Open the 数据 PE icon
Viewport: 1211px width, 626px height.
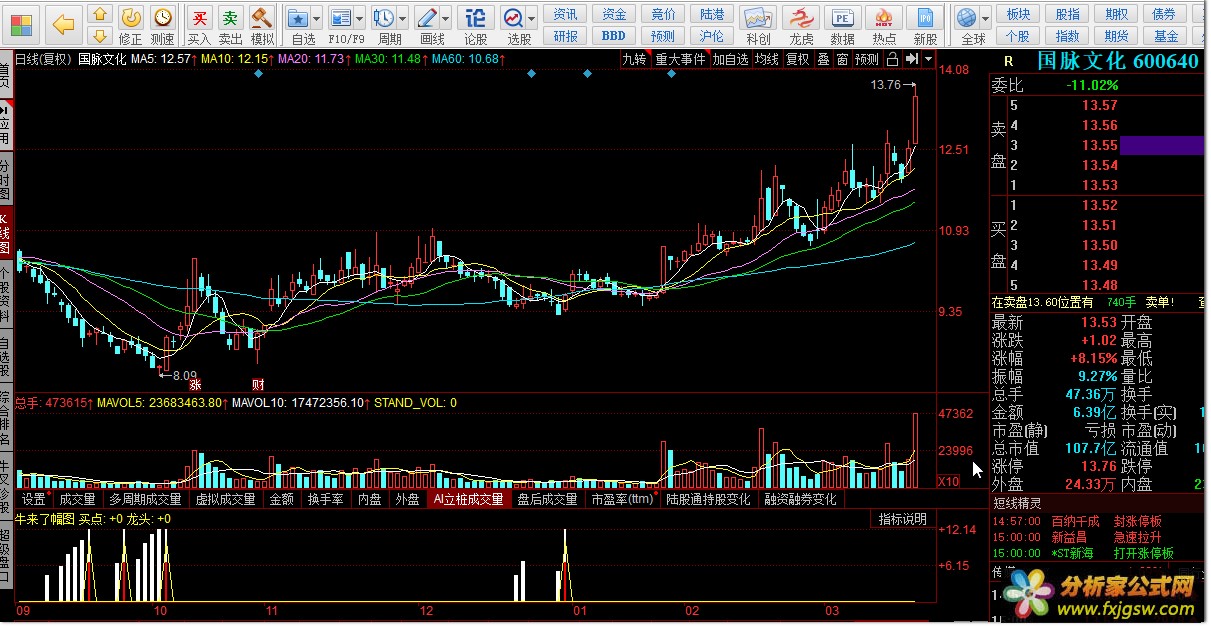(x=843, y=18)
